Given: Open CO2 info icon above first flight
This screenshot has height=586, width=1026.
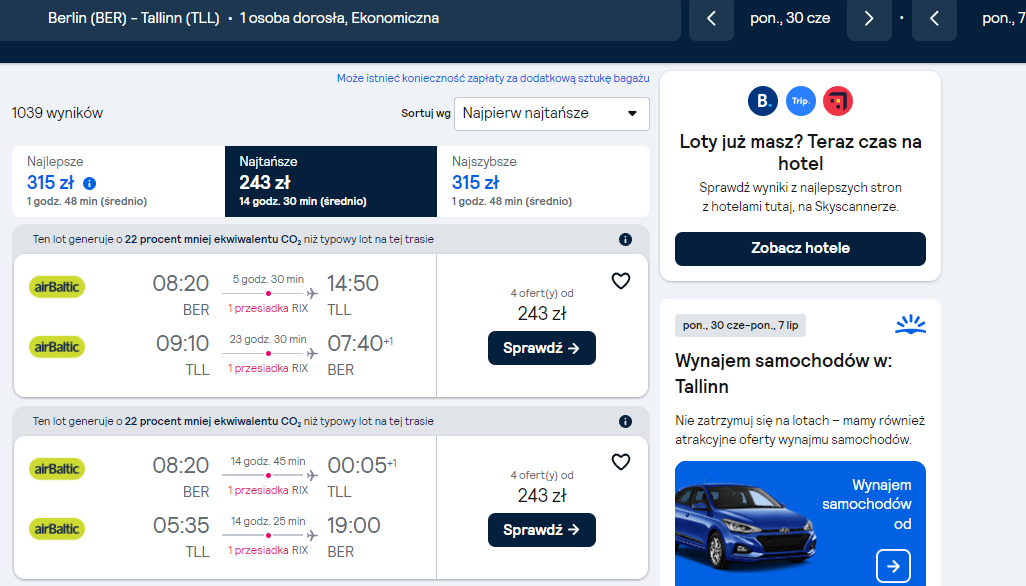Looking at the screenshot, I should coord(626,239).
